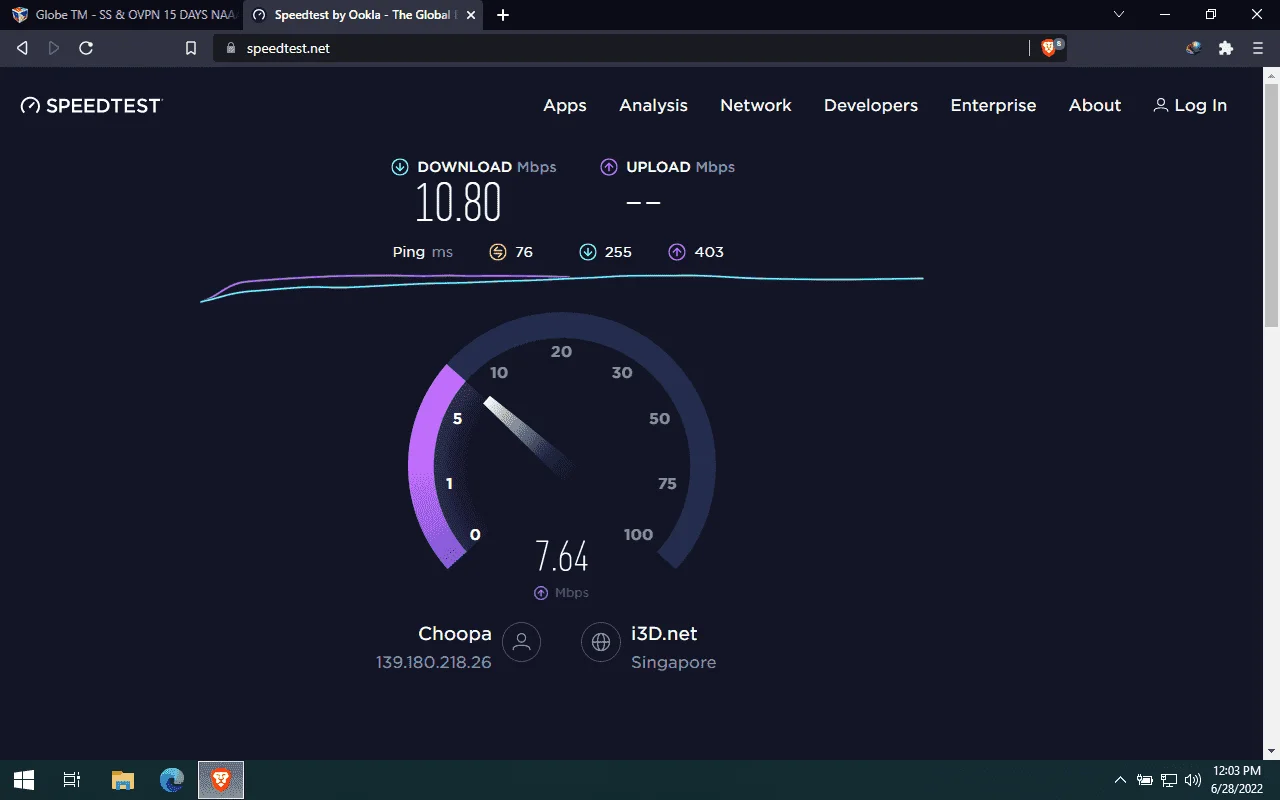Open File Explorer from taskbar

(x=122, y=780)
